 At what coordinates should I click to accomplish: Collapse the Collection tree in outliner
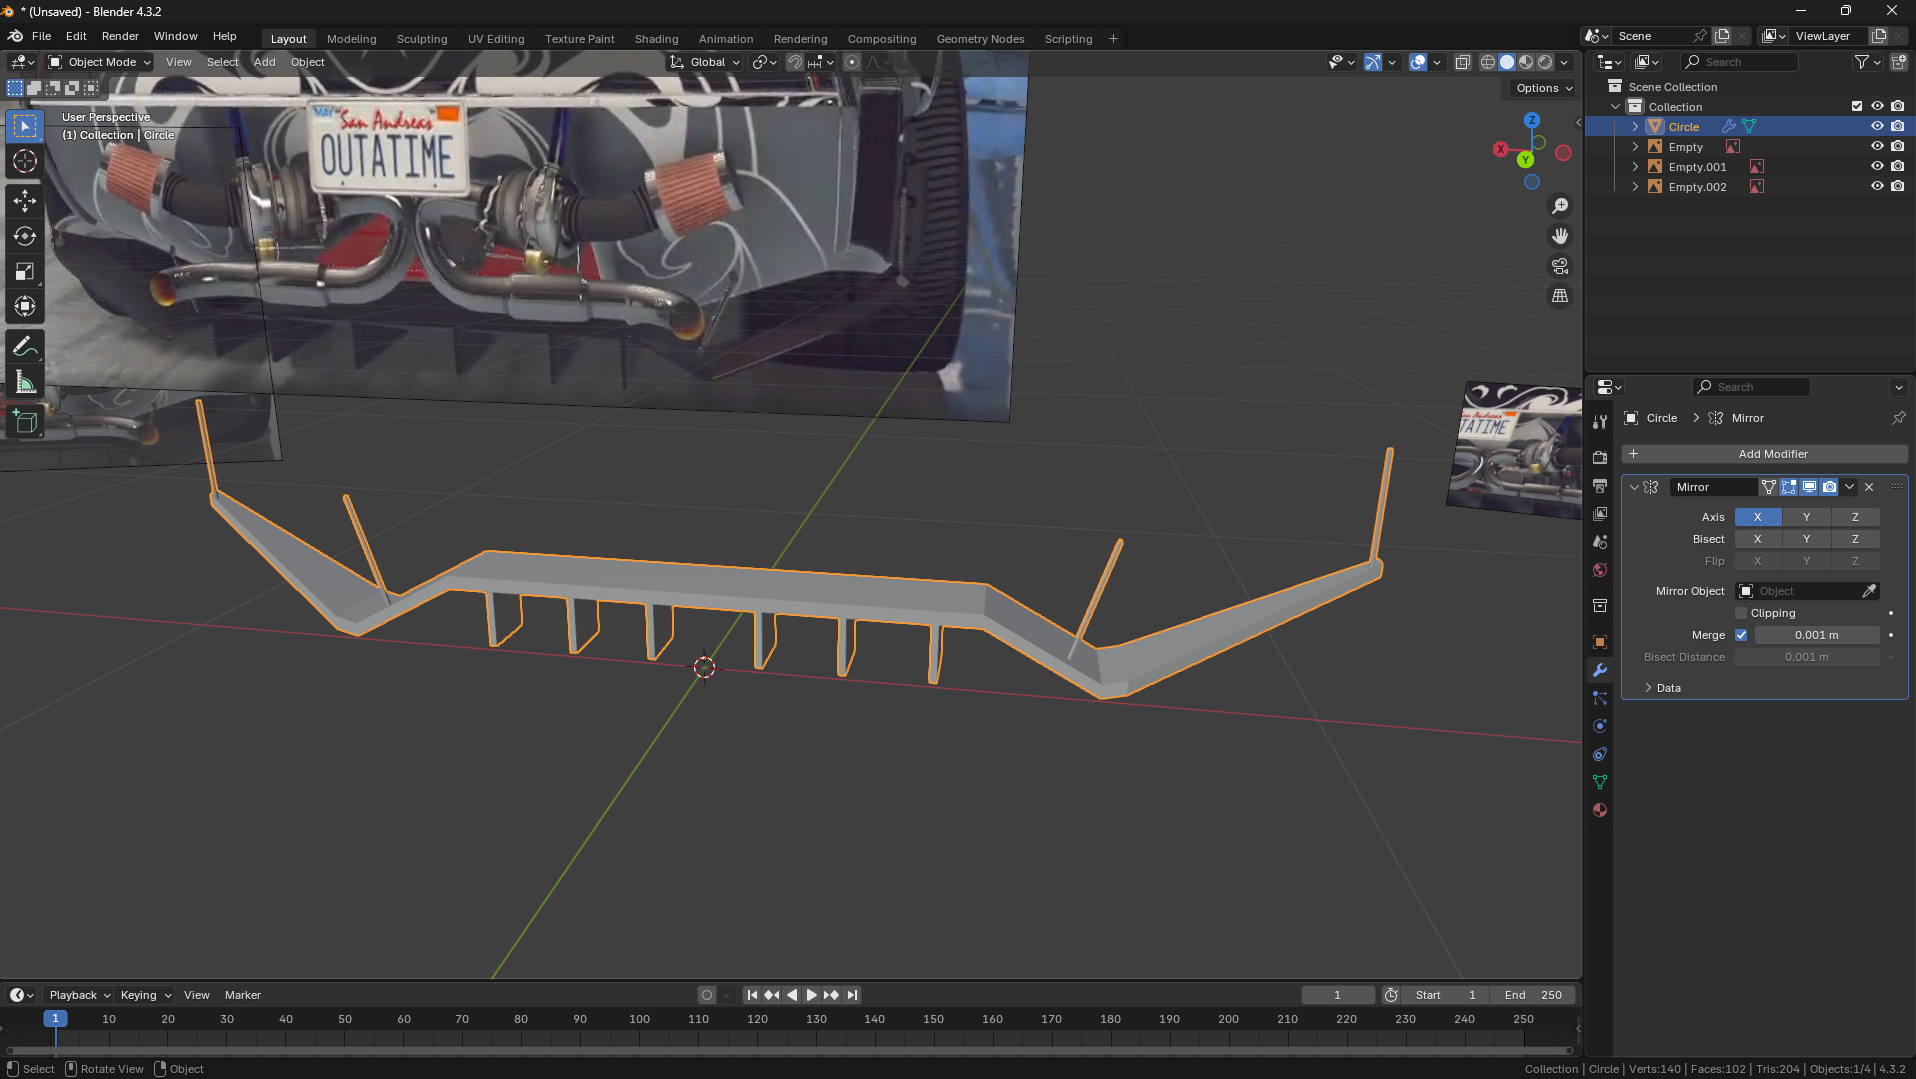click(1615, 107)
